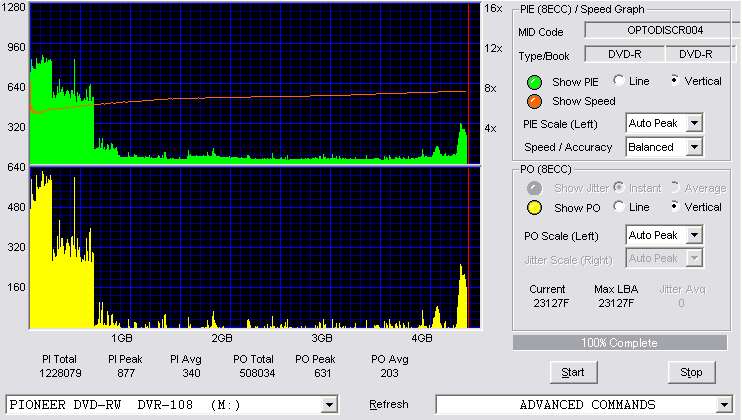Click the PO Peak value 631
This screenshot has height=420, width=742.
click(322, 373)
